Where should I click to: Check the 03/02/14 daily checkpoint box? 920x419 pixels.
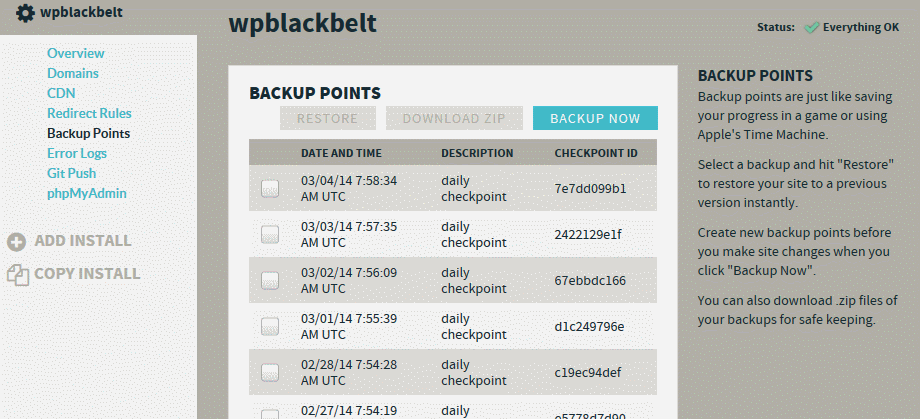[270, 281]
